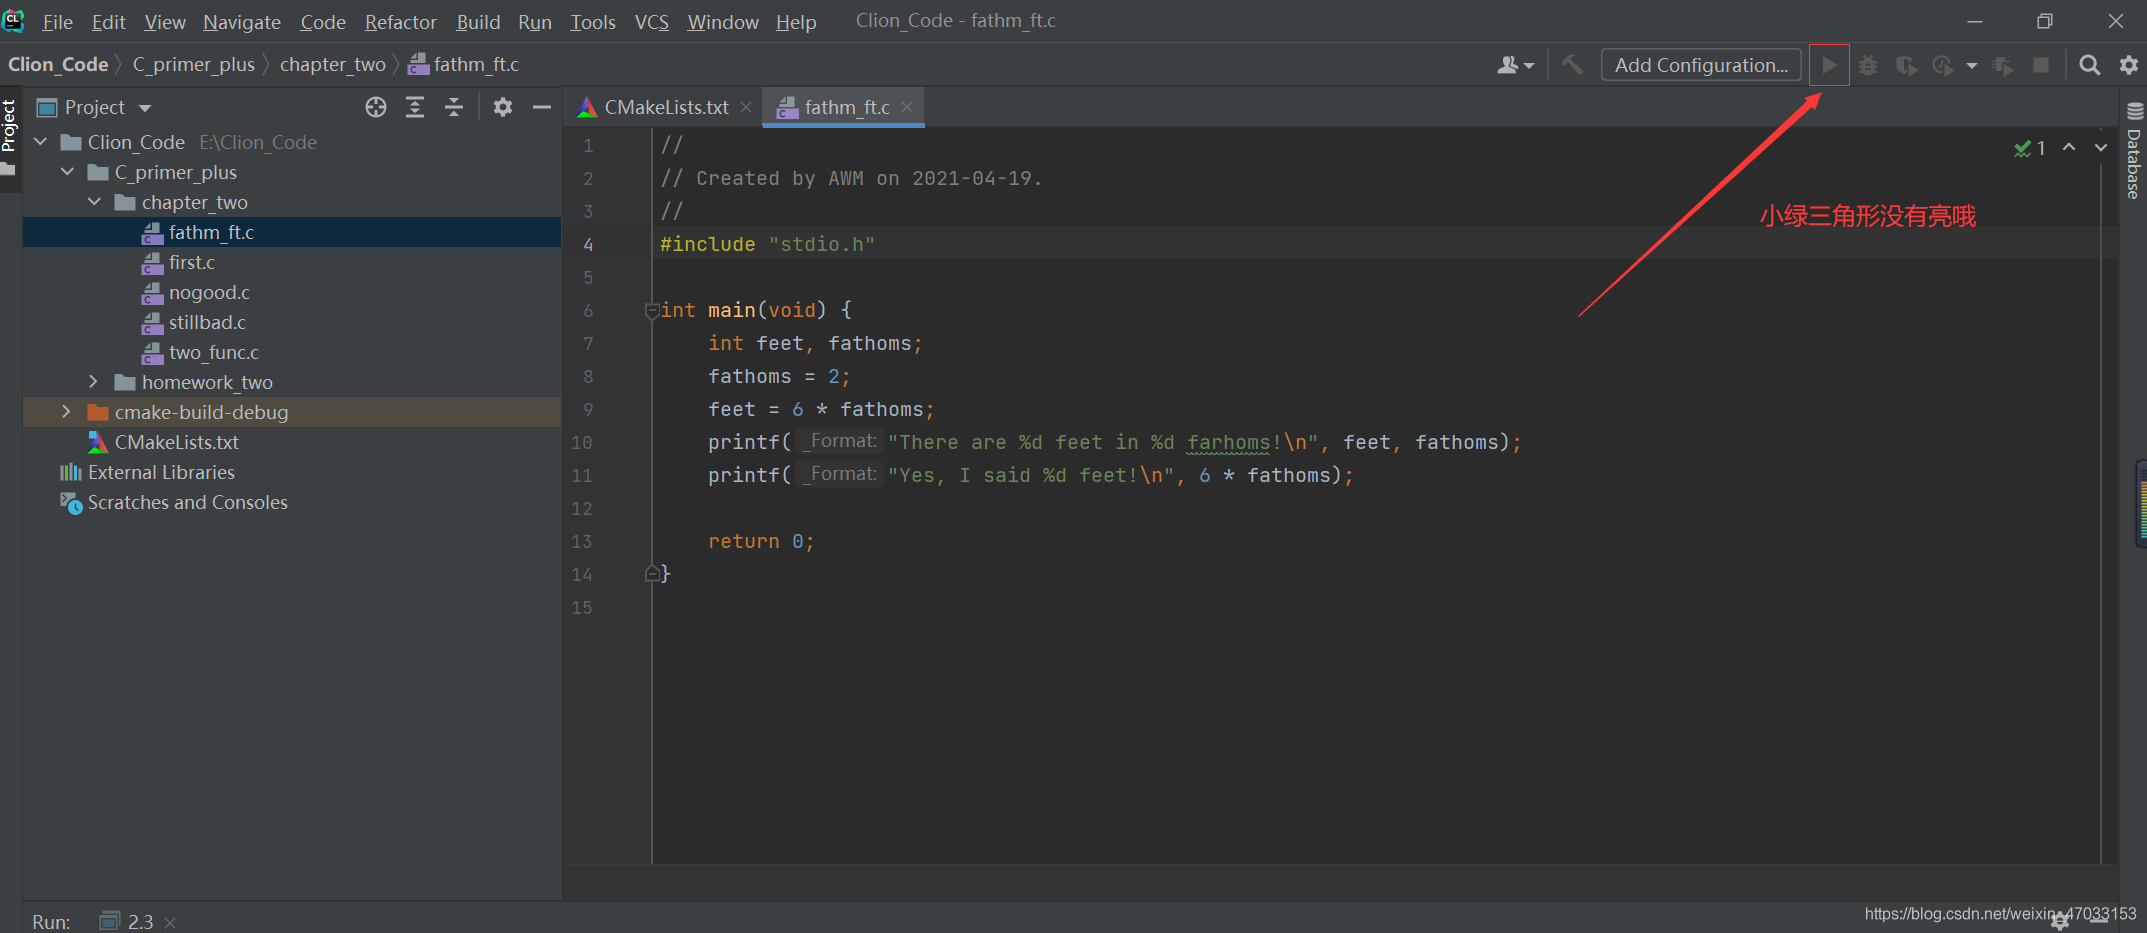2147x933 pixels.
Task: Close the fathm_ft.c tab
Action: click(x=907, y=107)
